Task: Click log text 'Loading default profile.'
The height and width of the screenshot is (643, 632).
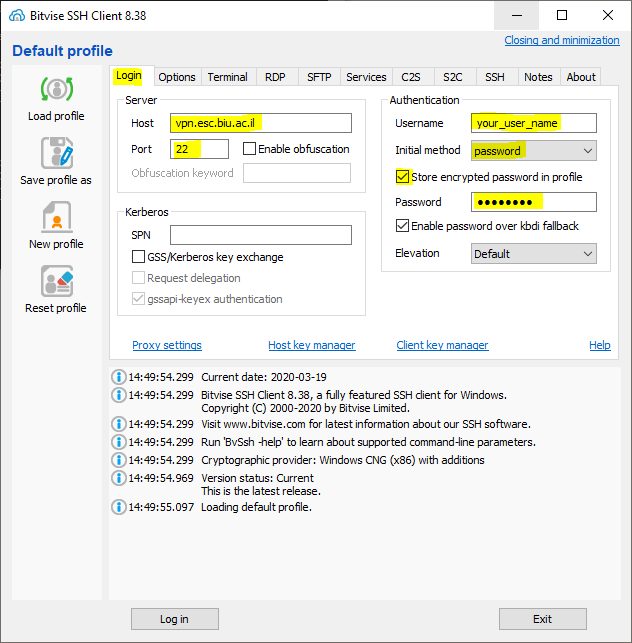Action: (256, 507)
